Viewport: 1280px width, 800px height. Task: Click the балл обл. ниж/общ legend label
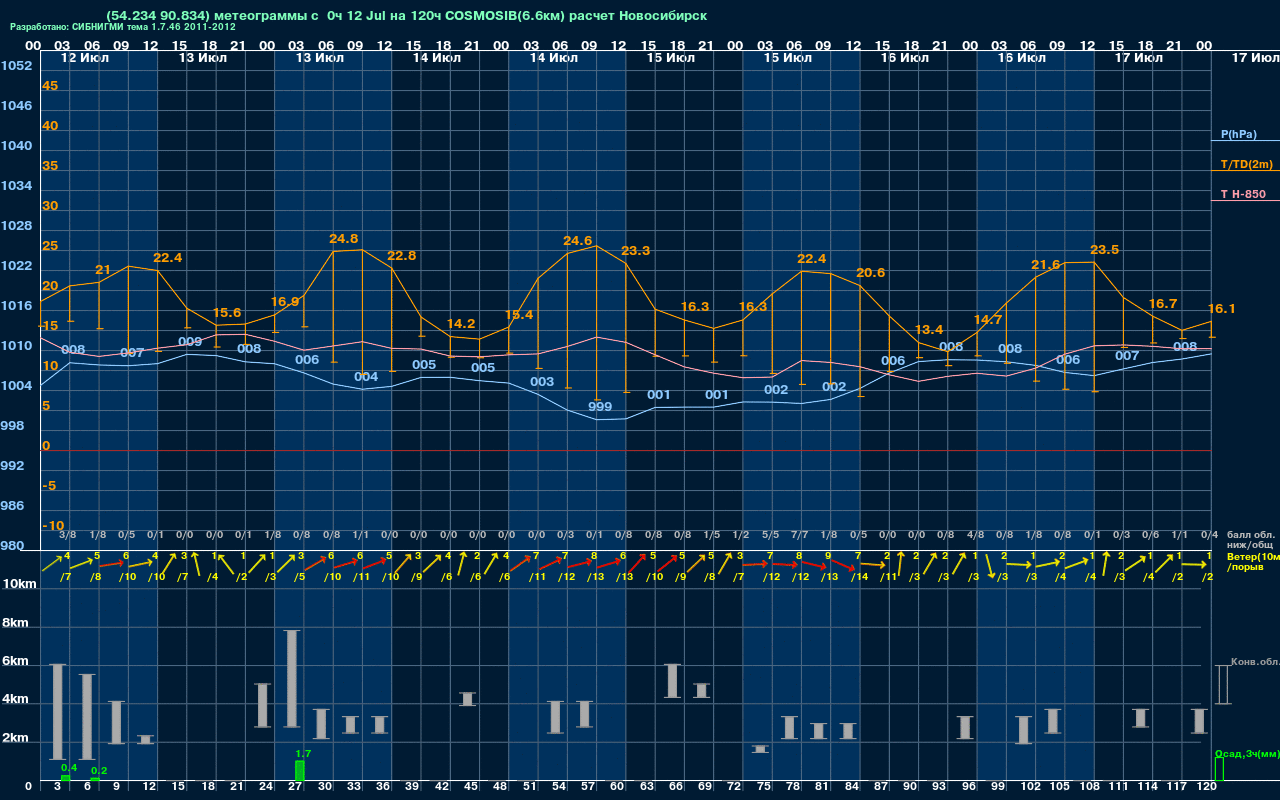(1249, 540)
